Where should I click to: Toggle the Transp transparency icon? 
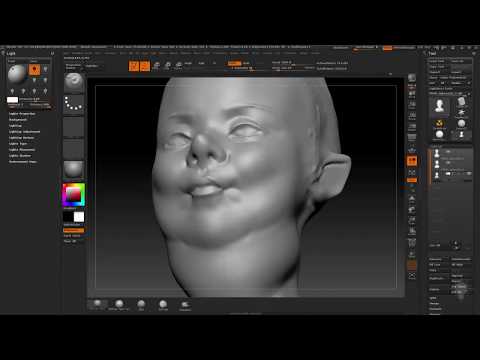coord(412,254)
